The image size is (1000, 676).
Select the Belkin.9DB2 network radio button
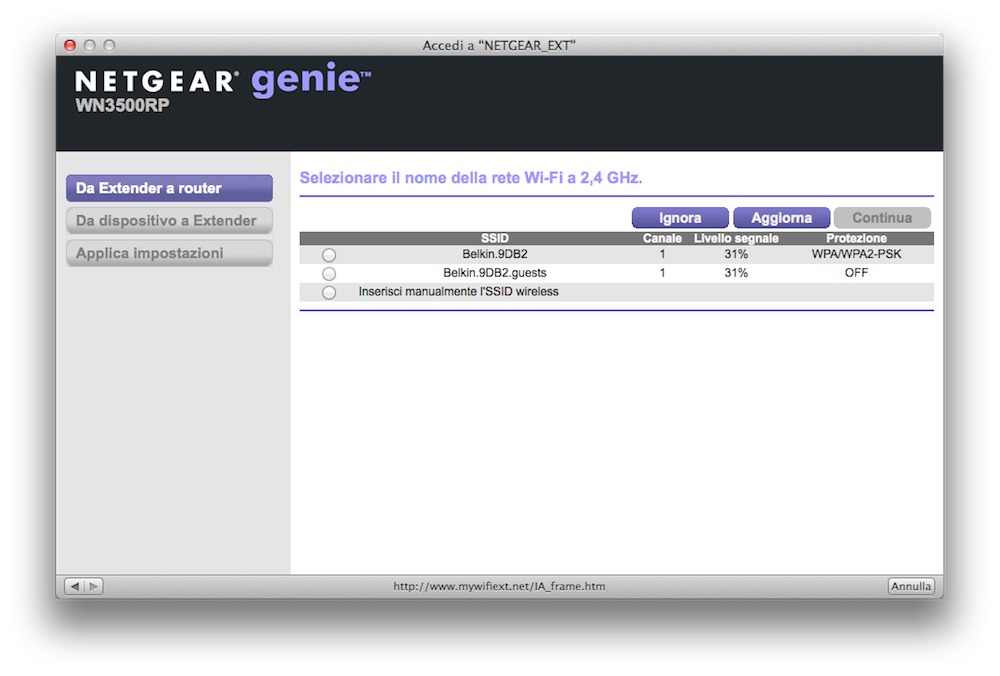329,255
